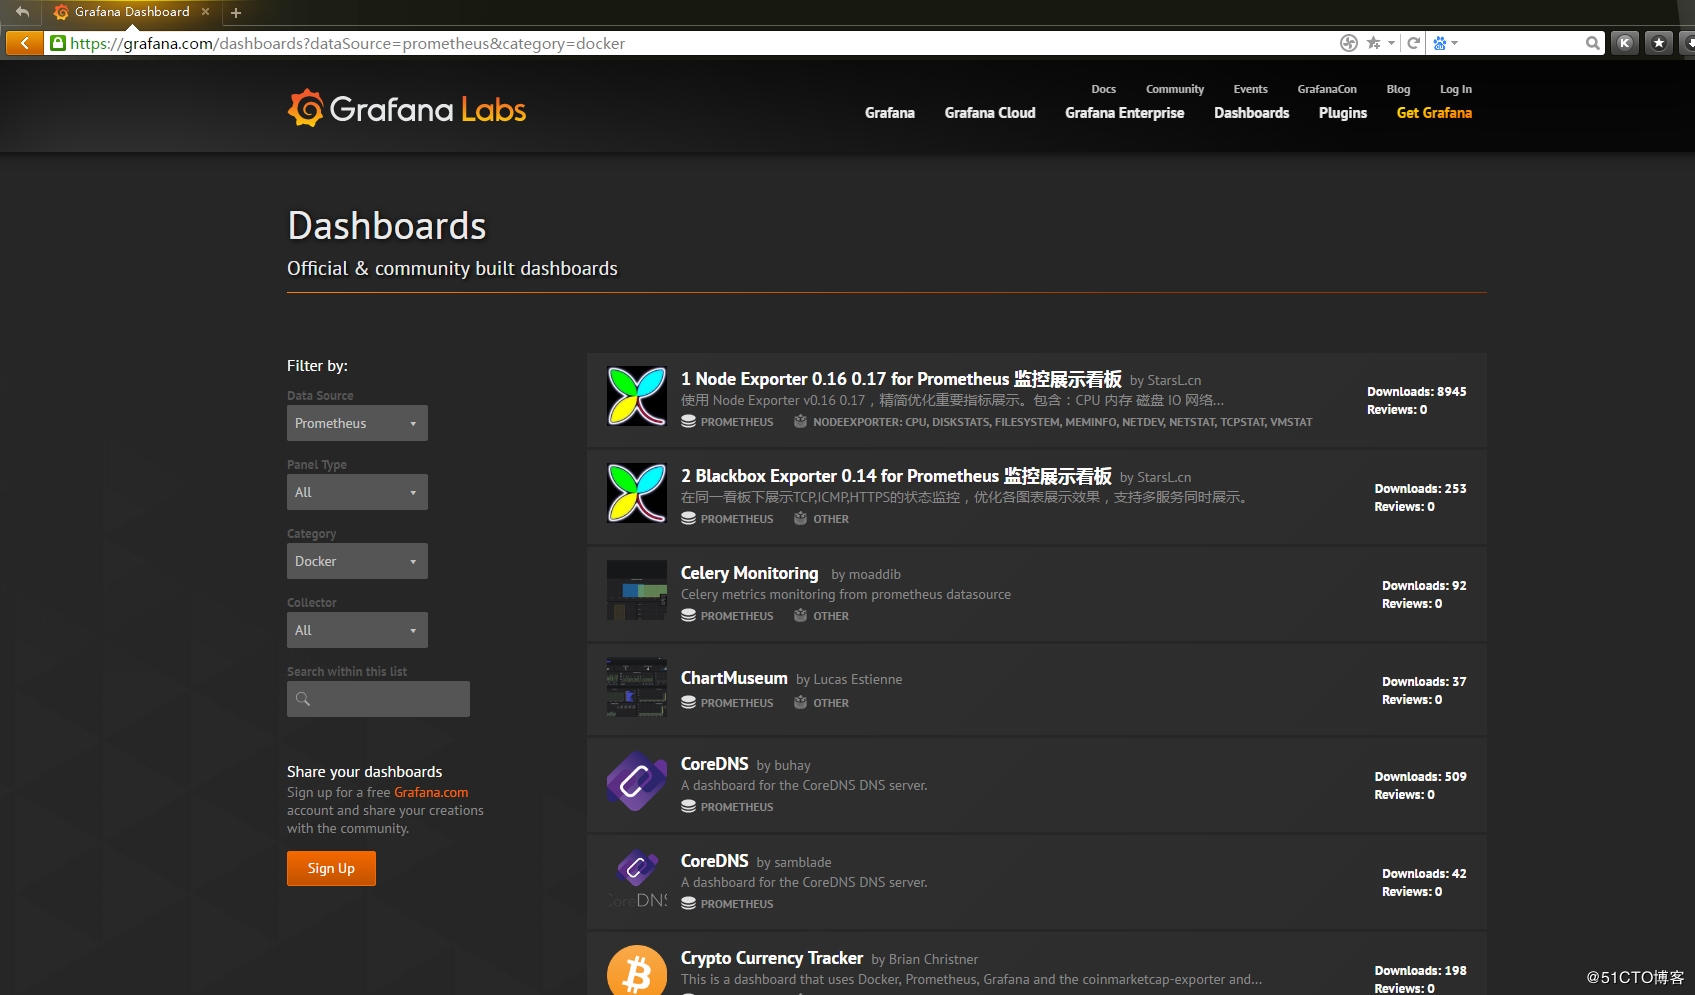
Task: Open the Node Exporter dashboard thumbnail
Action: pos(636,395)
